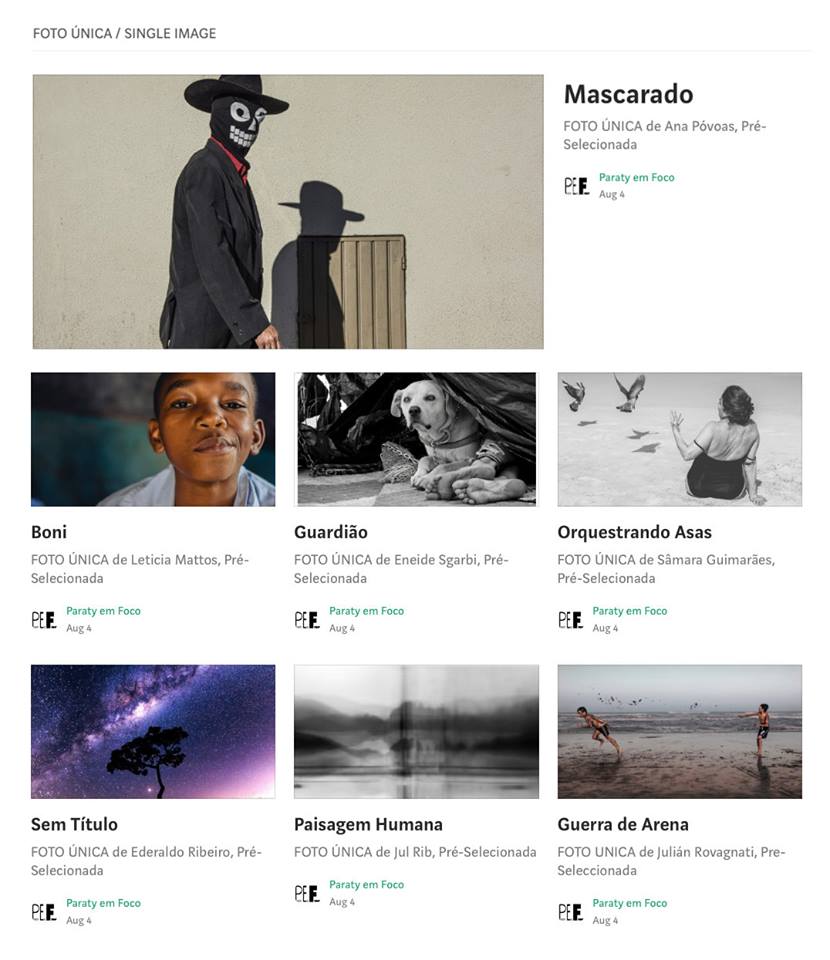The image size is (830, 960).
Task: Open the Guardião article title
Action: (x=331, y=532)
